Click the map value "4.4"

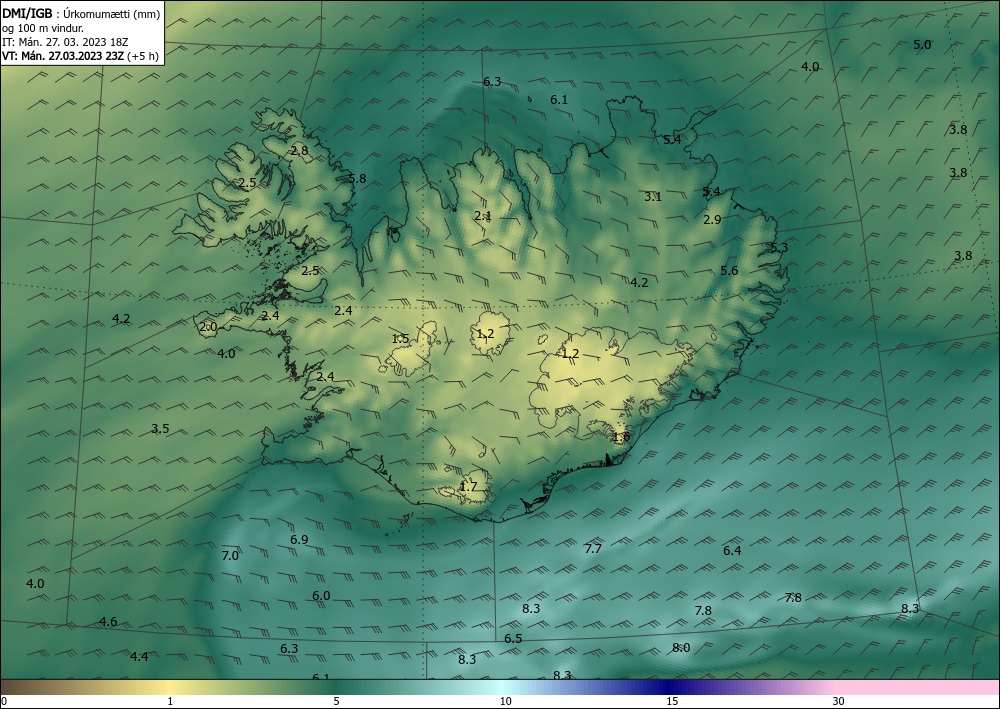[x=139, y=657]
